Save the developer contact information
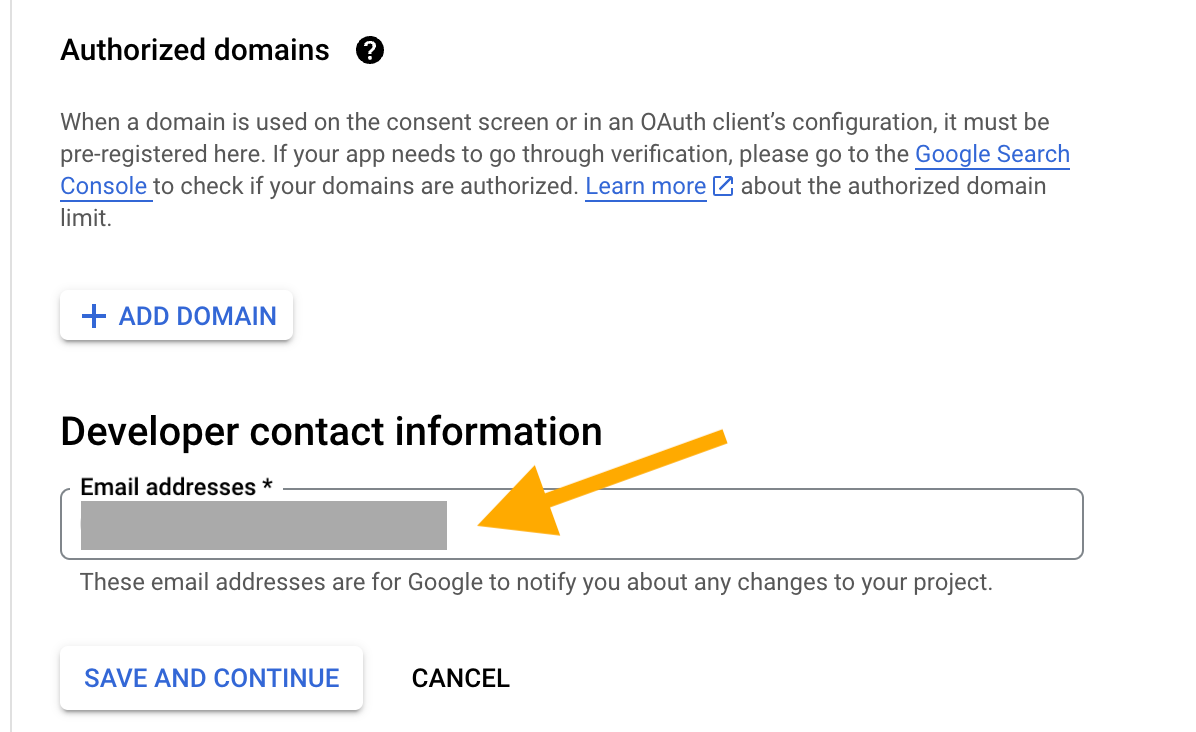Viewport: 1196px width, 732px height. [210, 677]
